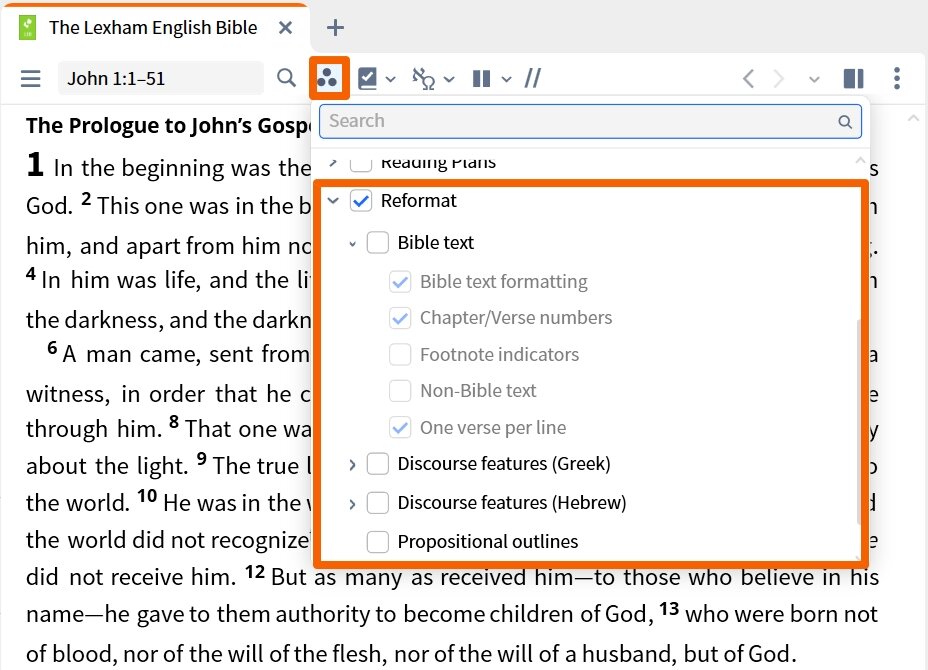Enable Footnote indicators checkbox

click(400, 355)
